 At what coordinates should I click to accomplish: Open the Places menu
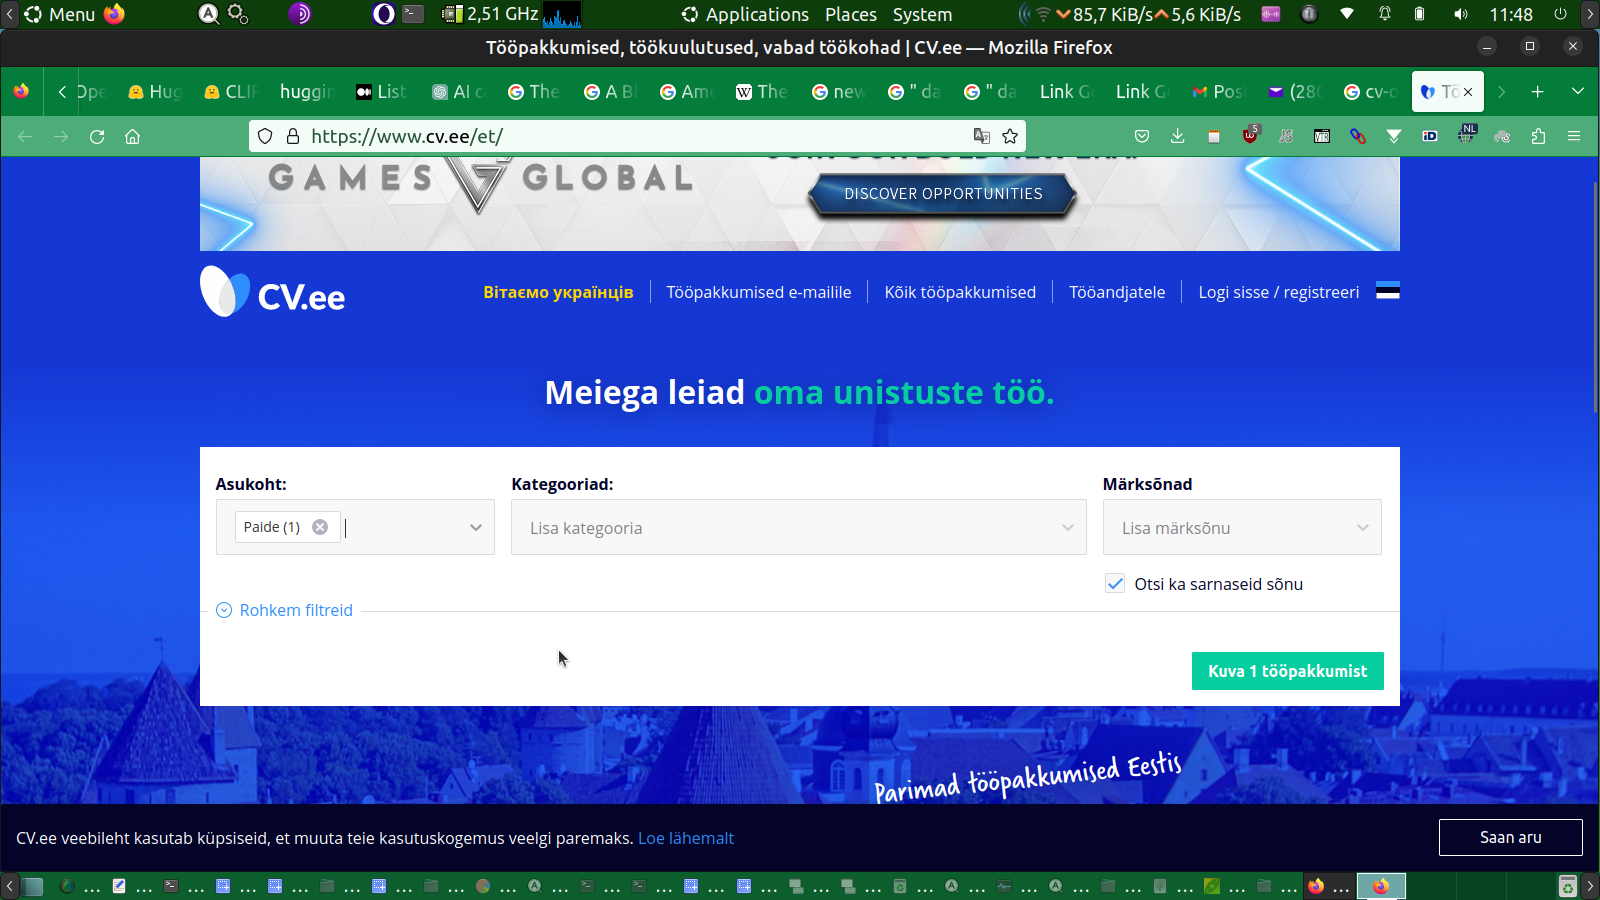(851, 14)
